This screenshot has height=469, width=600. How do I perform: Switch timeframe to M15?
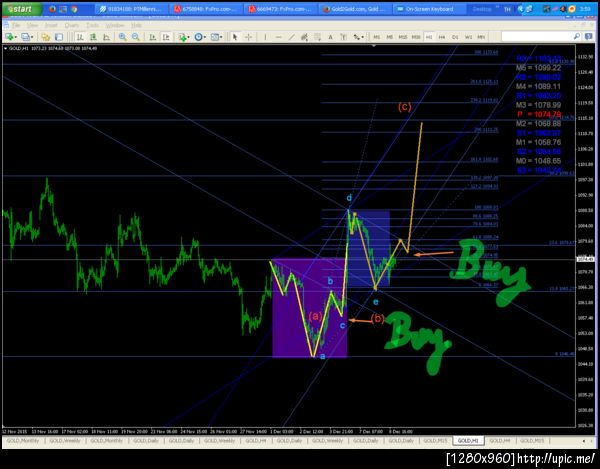point(403,37)
